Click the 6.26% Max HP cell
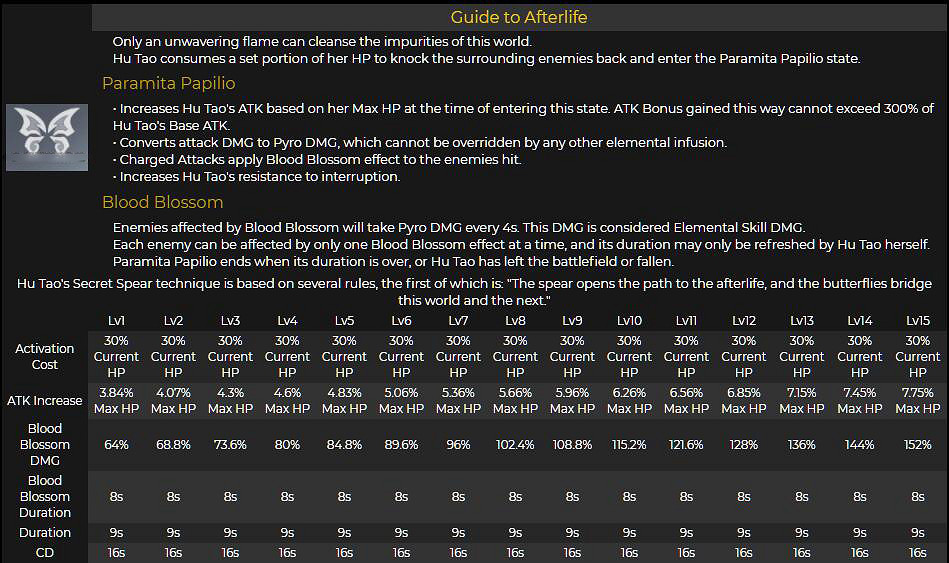949x563 pixels. [629, 400]
